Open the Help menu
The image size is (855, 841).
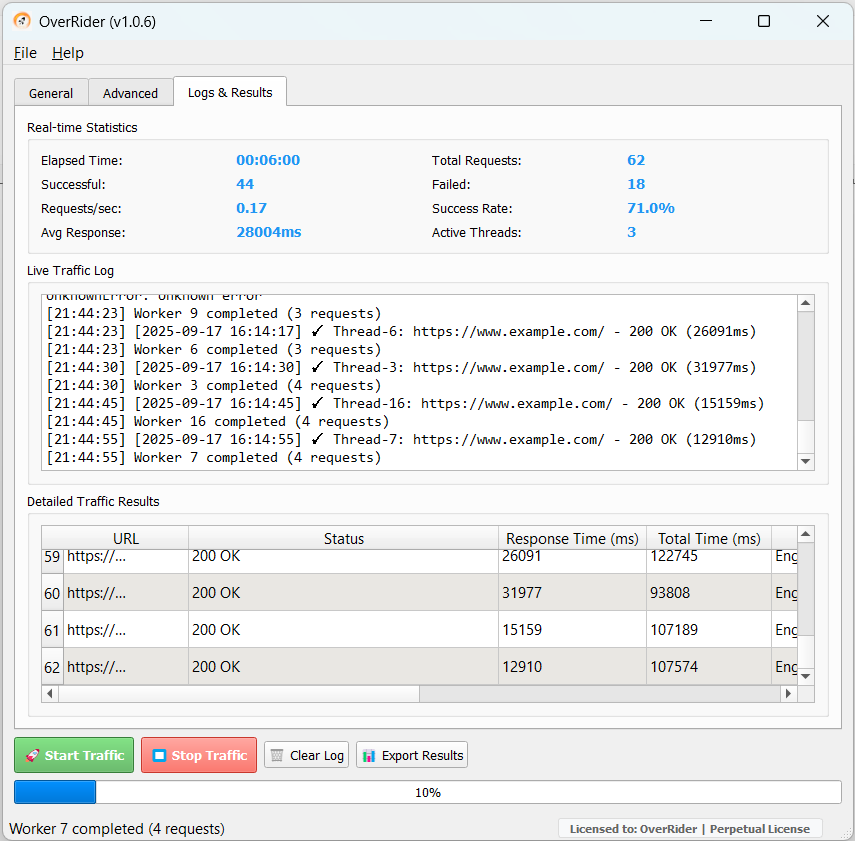tap(68, 53)
